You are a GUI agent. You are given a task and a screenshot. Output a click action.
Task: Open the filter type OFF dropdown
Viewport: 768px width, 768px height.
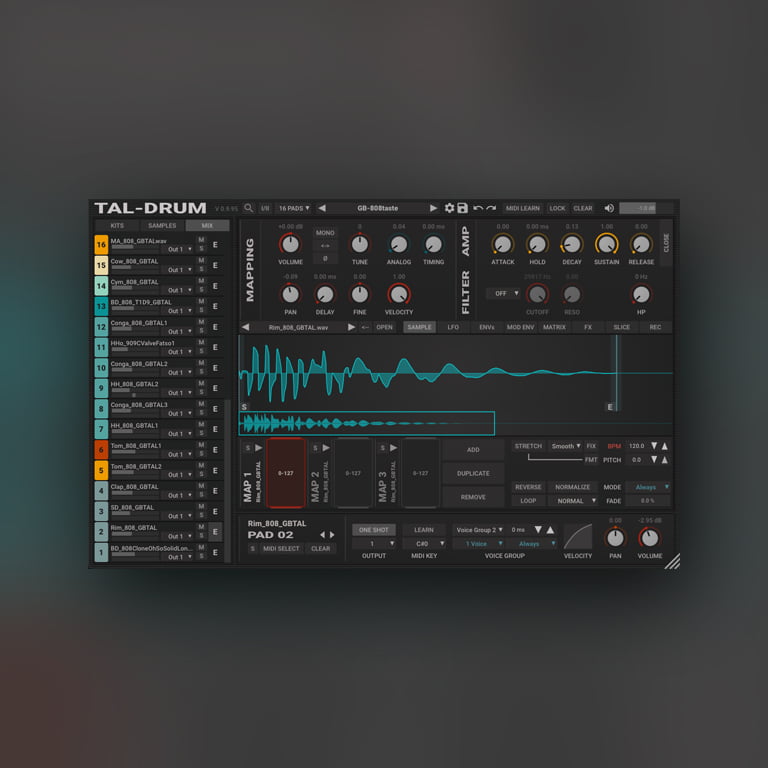pyautogui.click(x=504, y=293)
